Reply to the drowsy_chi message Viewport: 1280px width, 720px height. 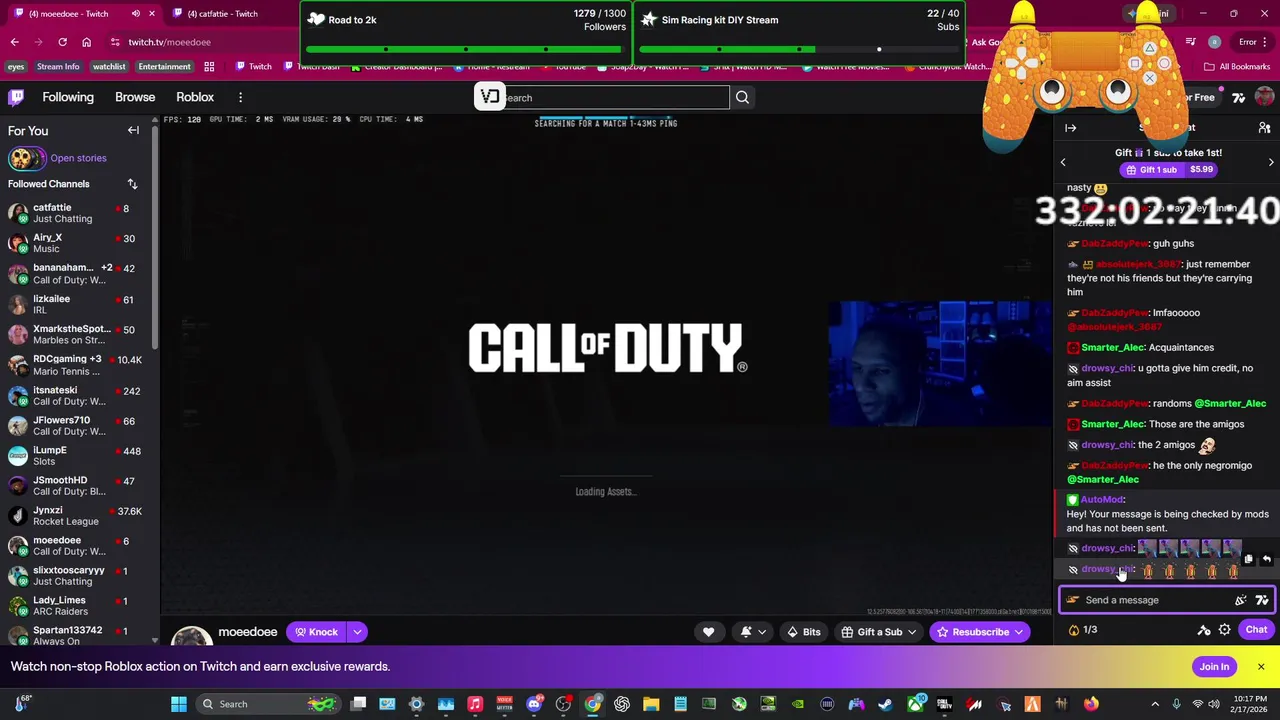[1266, 559]
